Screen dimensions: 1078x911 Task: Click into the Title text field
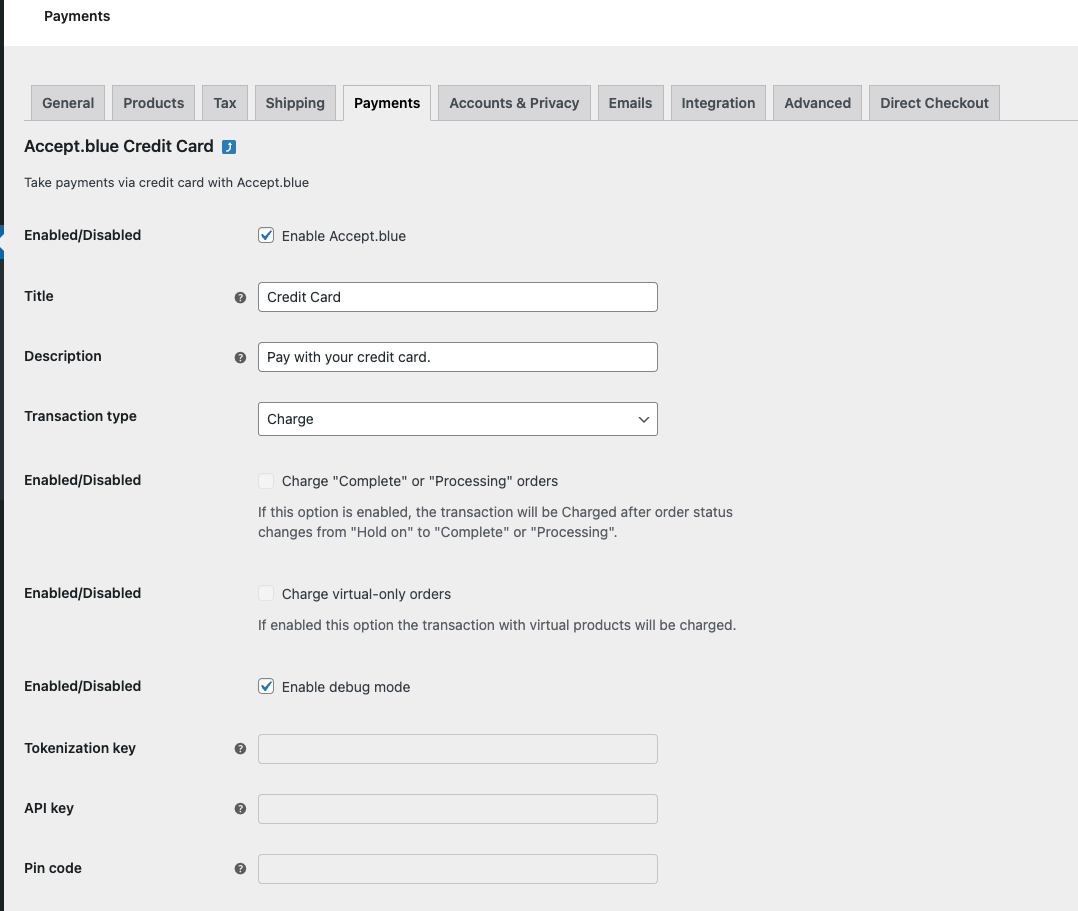[457, 297]
